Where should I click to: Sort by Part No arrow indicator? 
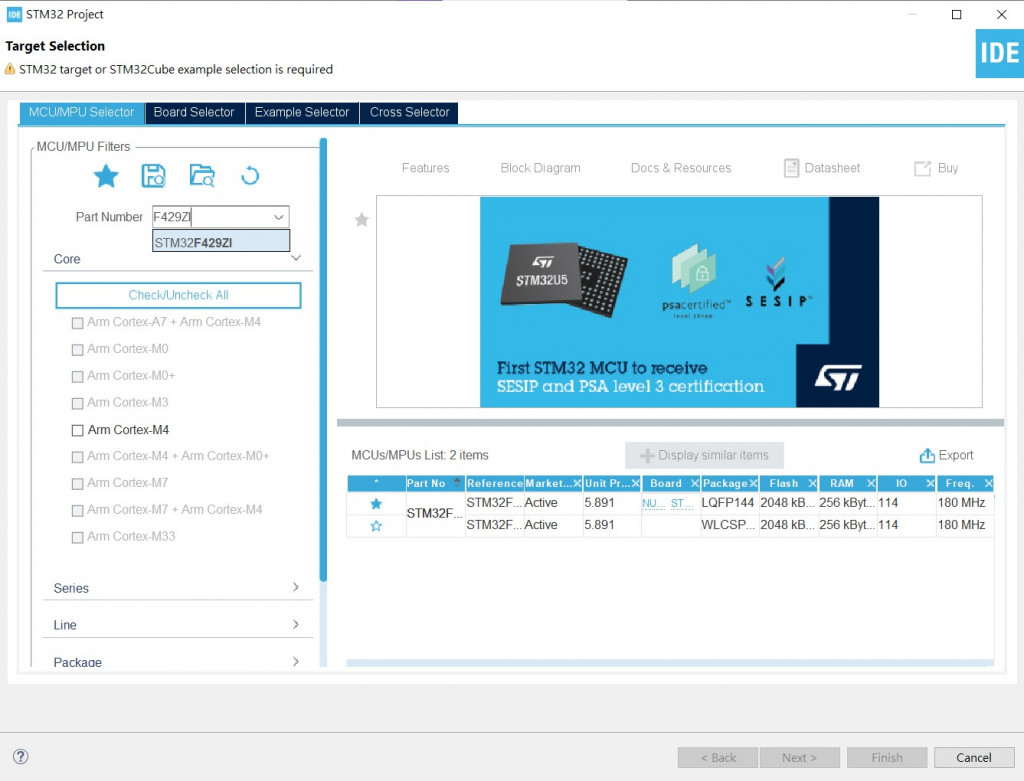point(457,482)
